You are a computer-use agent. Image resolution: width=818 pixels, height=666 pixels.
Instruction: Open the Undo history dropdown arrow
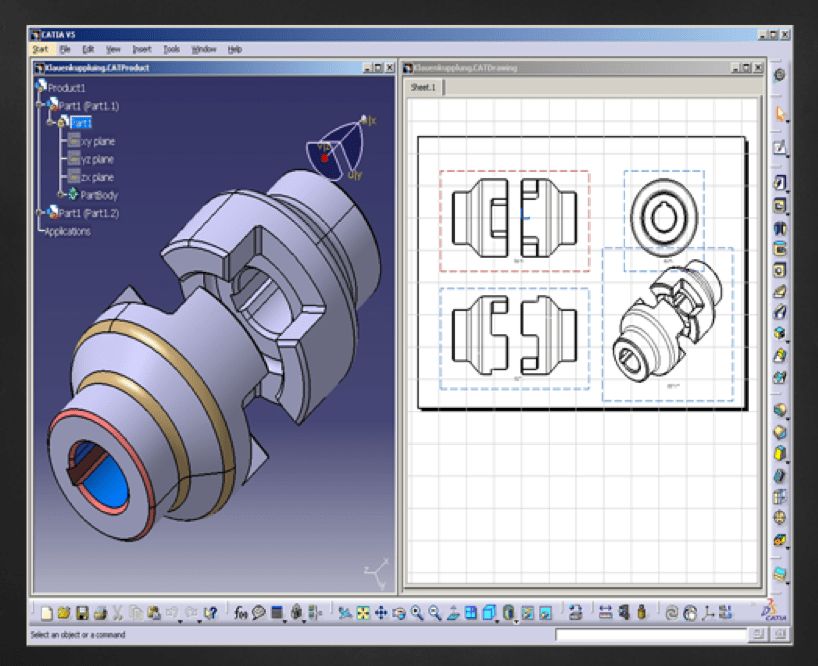180,621
